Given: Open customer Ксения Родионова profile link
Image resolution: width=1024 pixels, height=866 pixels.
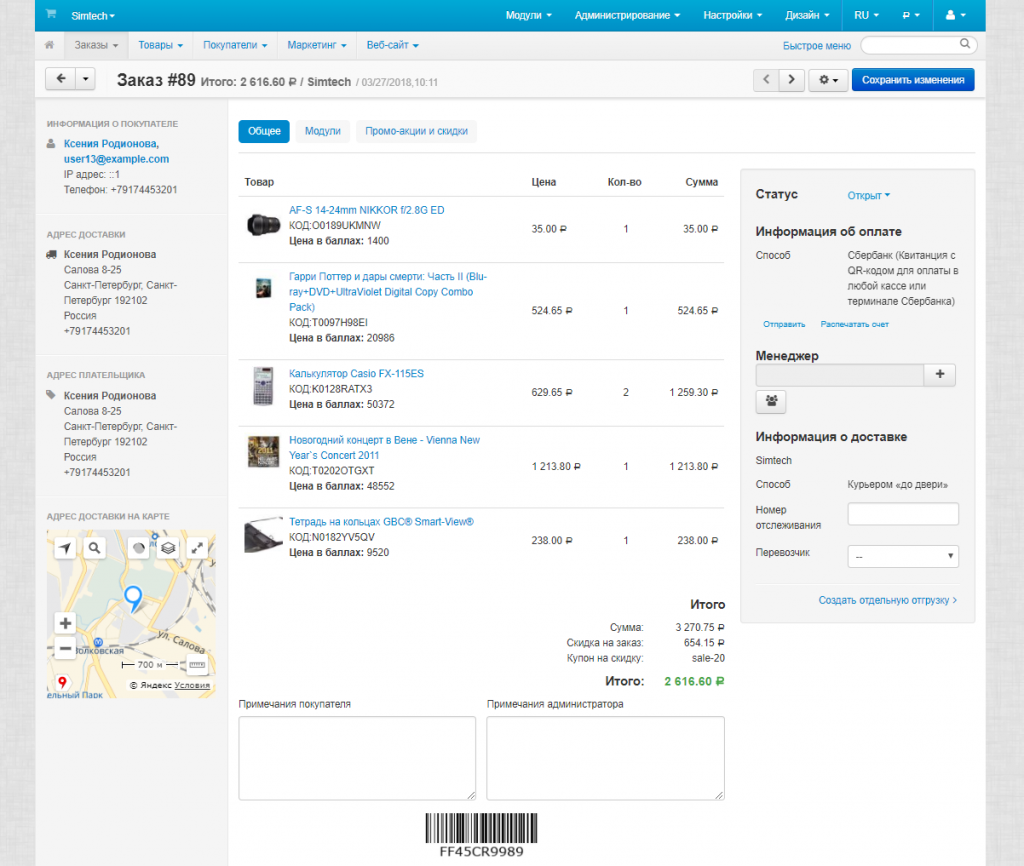Looking at the screenshot, I should pyautogui.click(x=111, y=144).
